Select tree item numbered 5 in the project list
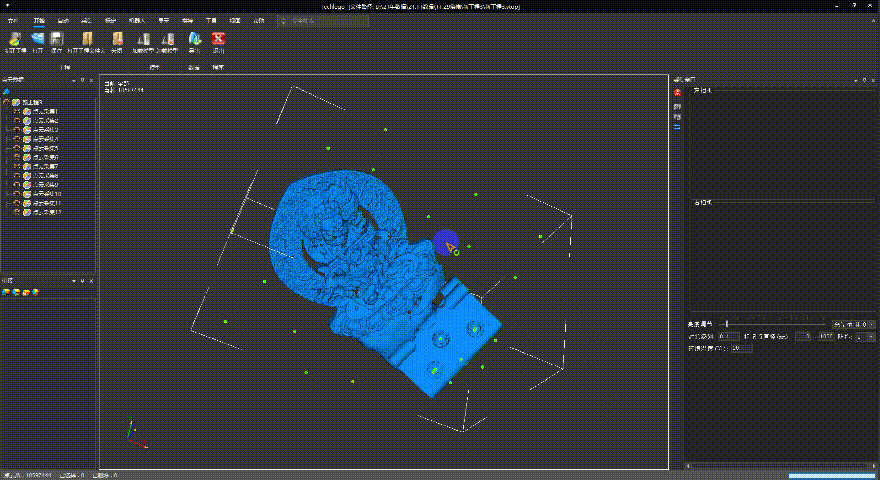Image resolution: width=880 pixels, height=480 pixels. click(47, 148)
